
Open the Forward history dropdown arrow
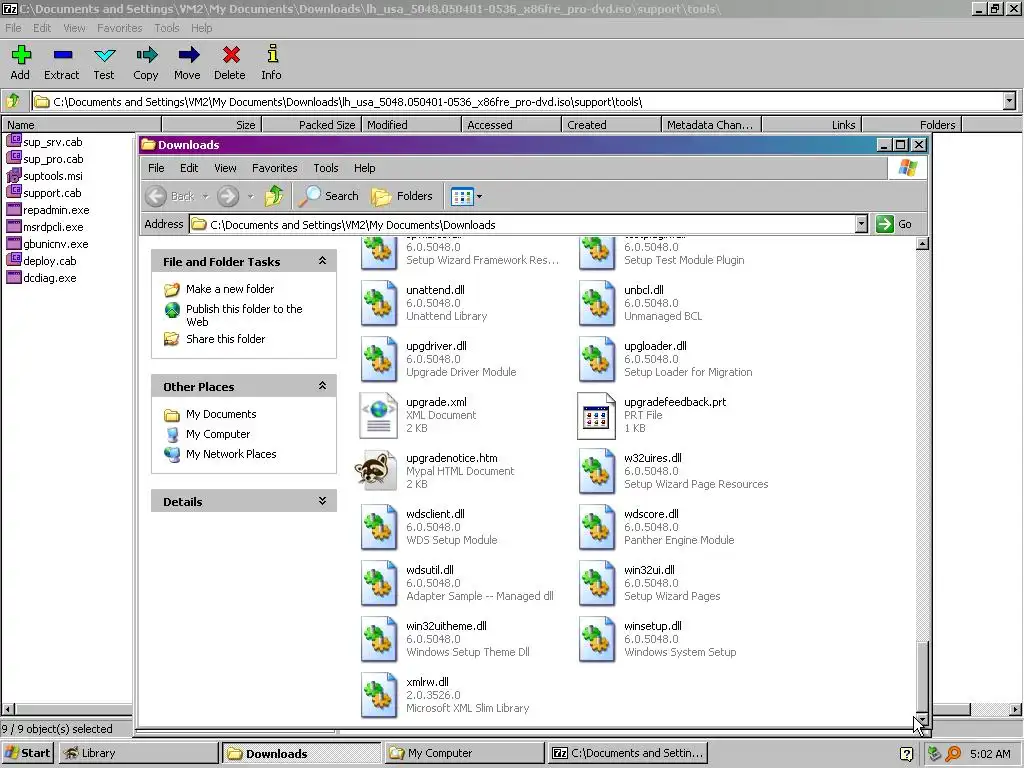tap(250, 196)
